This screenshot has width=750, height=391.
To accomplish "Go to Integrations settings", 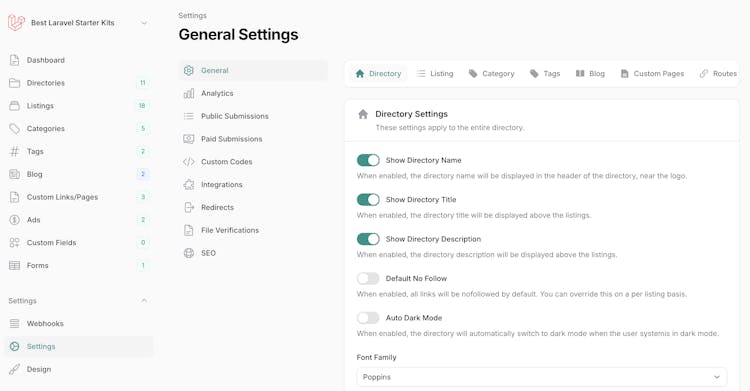I will click(x=253, y=185).
